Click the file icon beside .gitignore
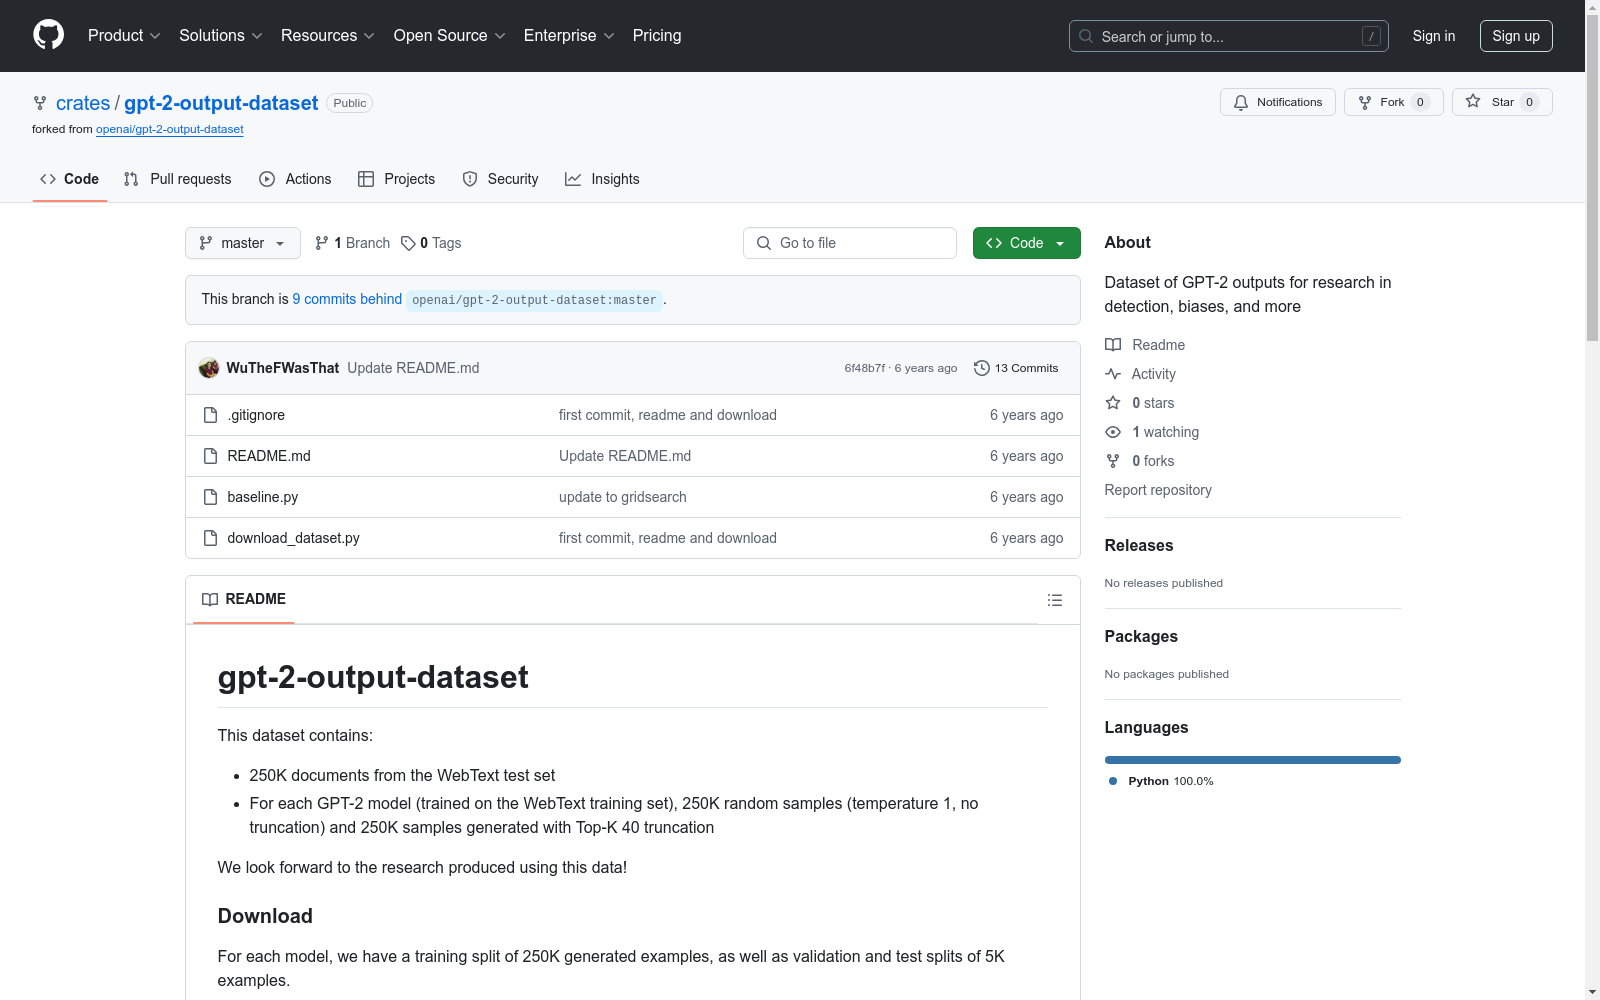 [210, 415]
